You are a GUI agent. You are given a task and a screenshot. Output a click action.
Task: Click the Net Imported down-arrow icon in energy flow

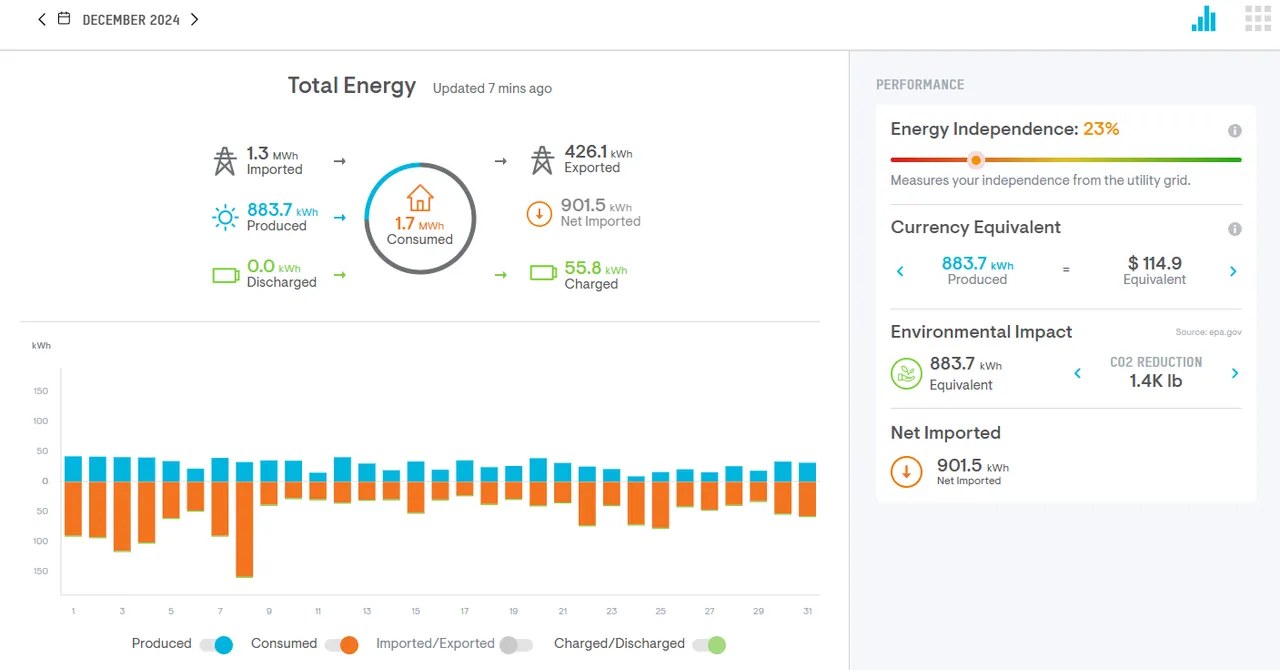pos(539,213)
